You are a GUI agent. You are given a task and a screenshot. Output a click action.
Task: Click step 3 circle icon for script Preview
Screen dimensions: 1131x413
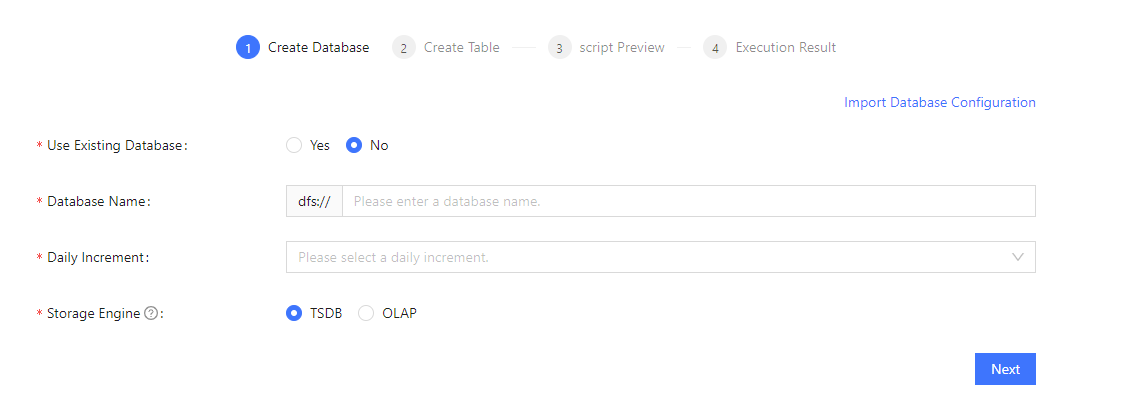[x=560, y=47]
